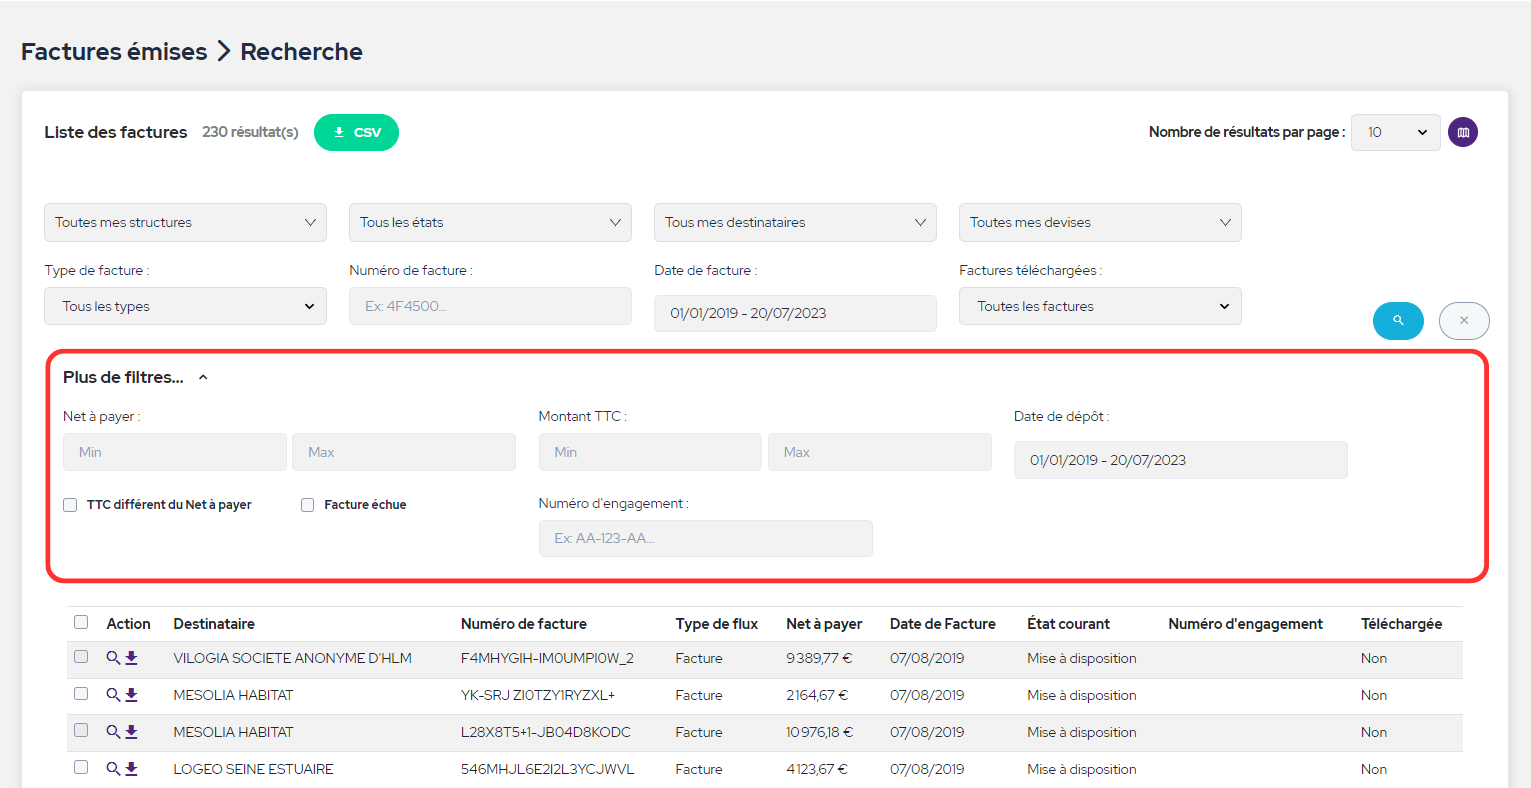Click the Montant TTC Min field

[x=650, y=452]
